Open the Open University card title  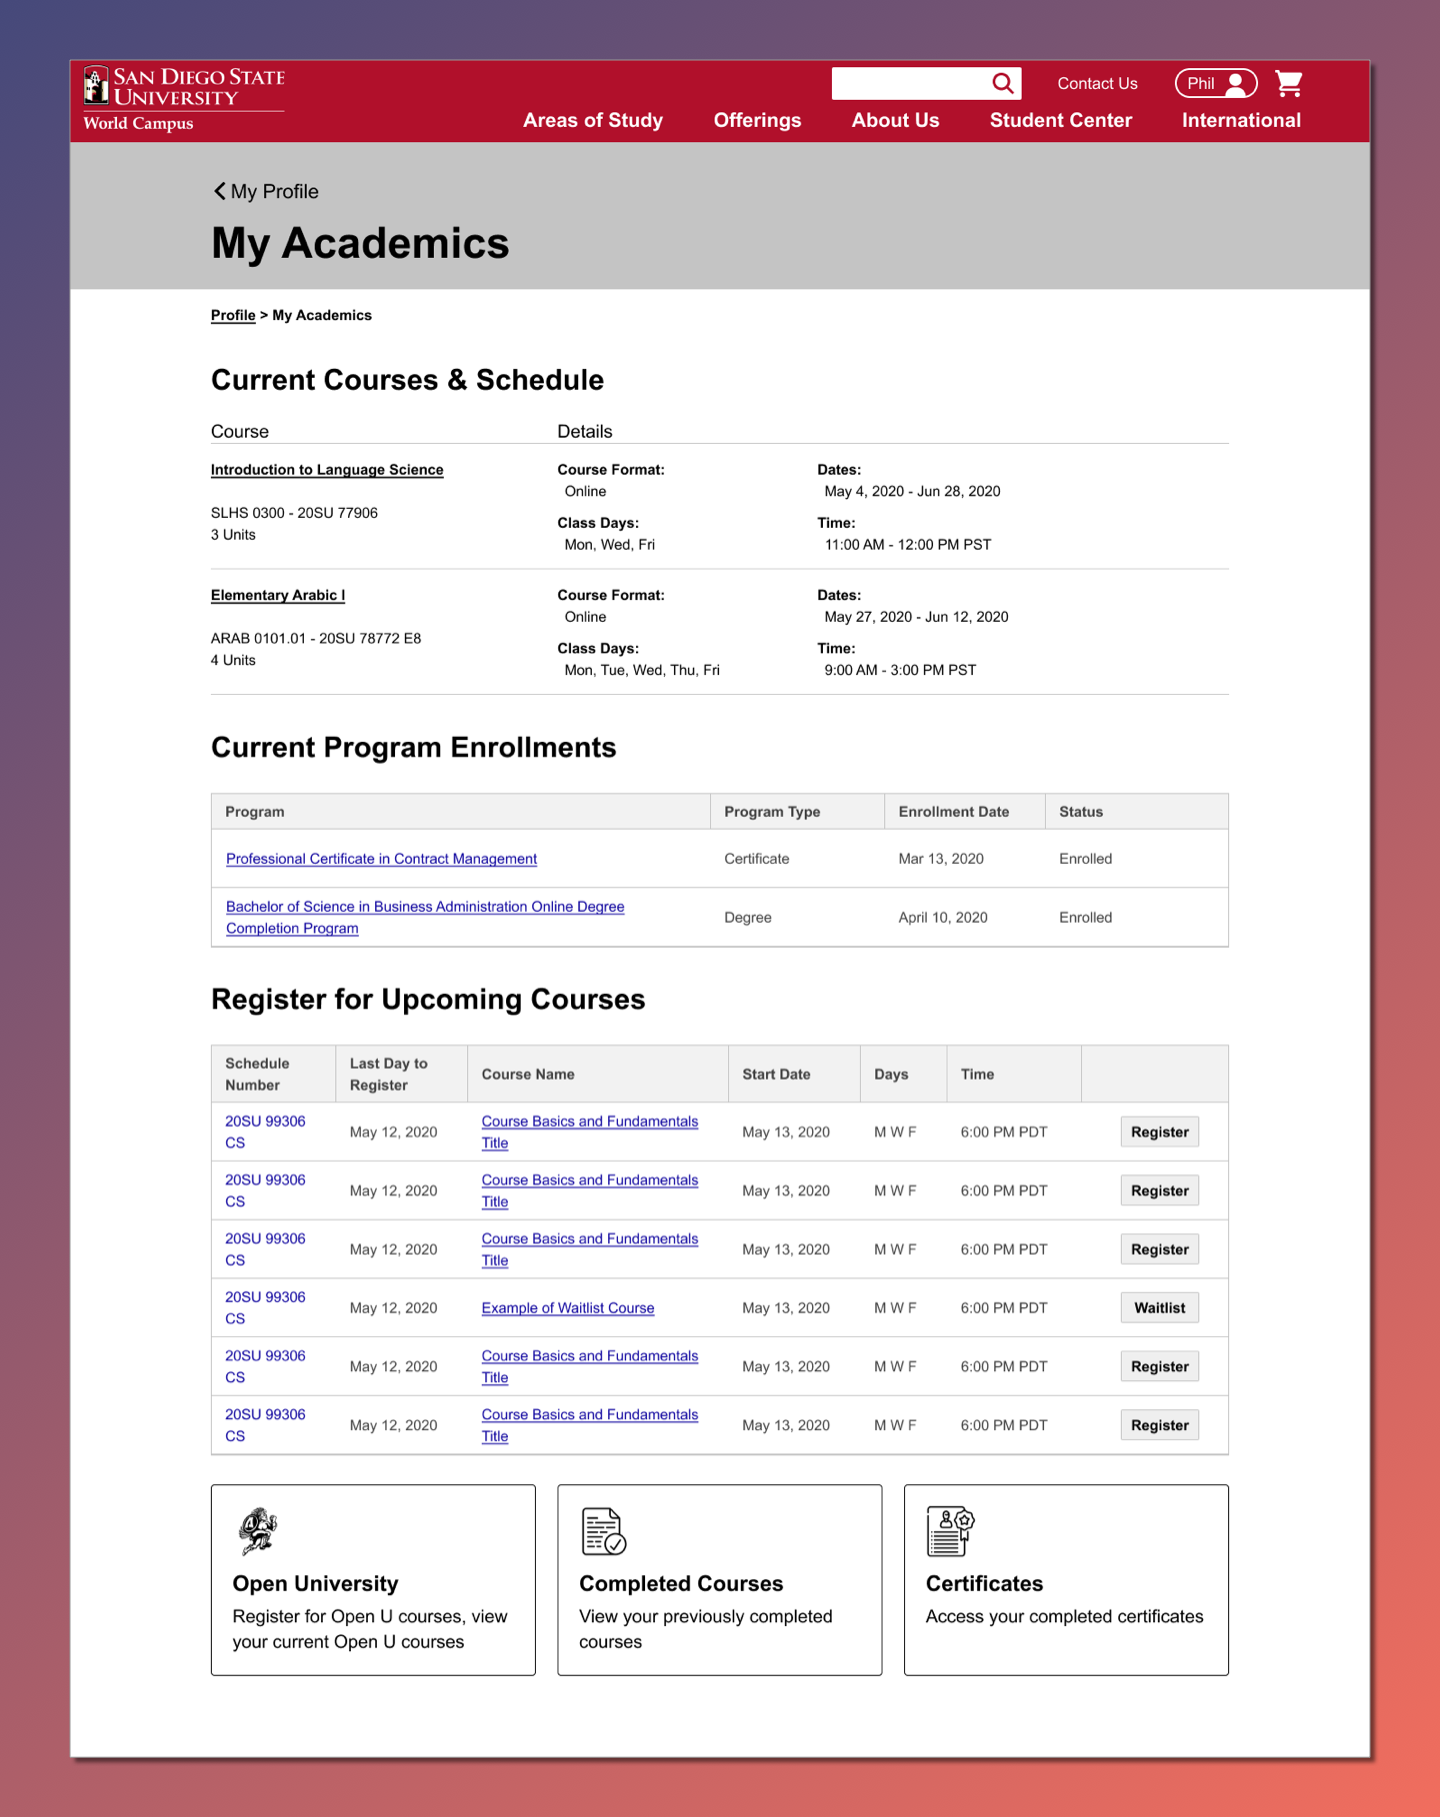point(315,1583)
